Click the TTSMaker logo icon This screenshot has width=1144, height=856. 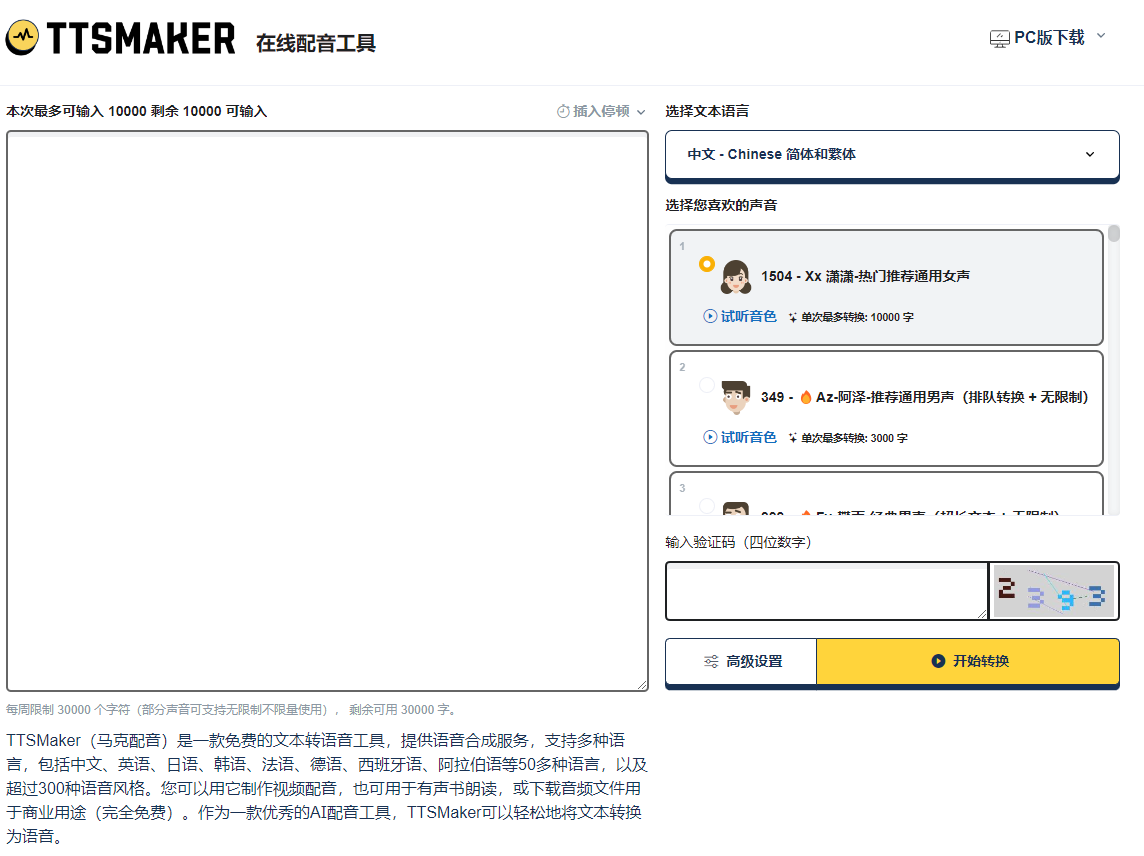23,37
